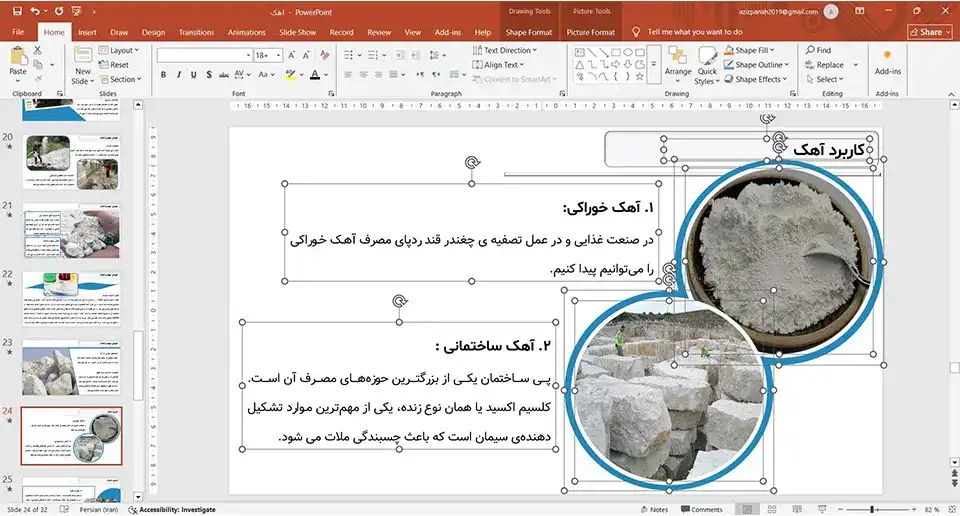This screenshot has width=960, height=516.
Task: Open the Section dropdown
Action: (121, 79)
